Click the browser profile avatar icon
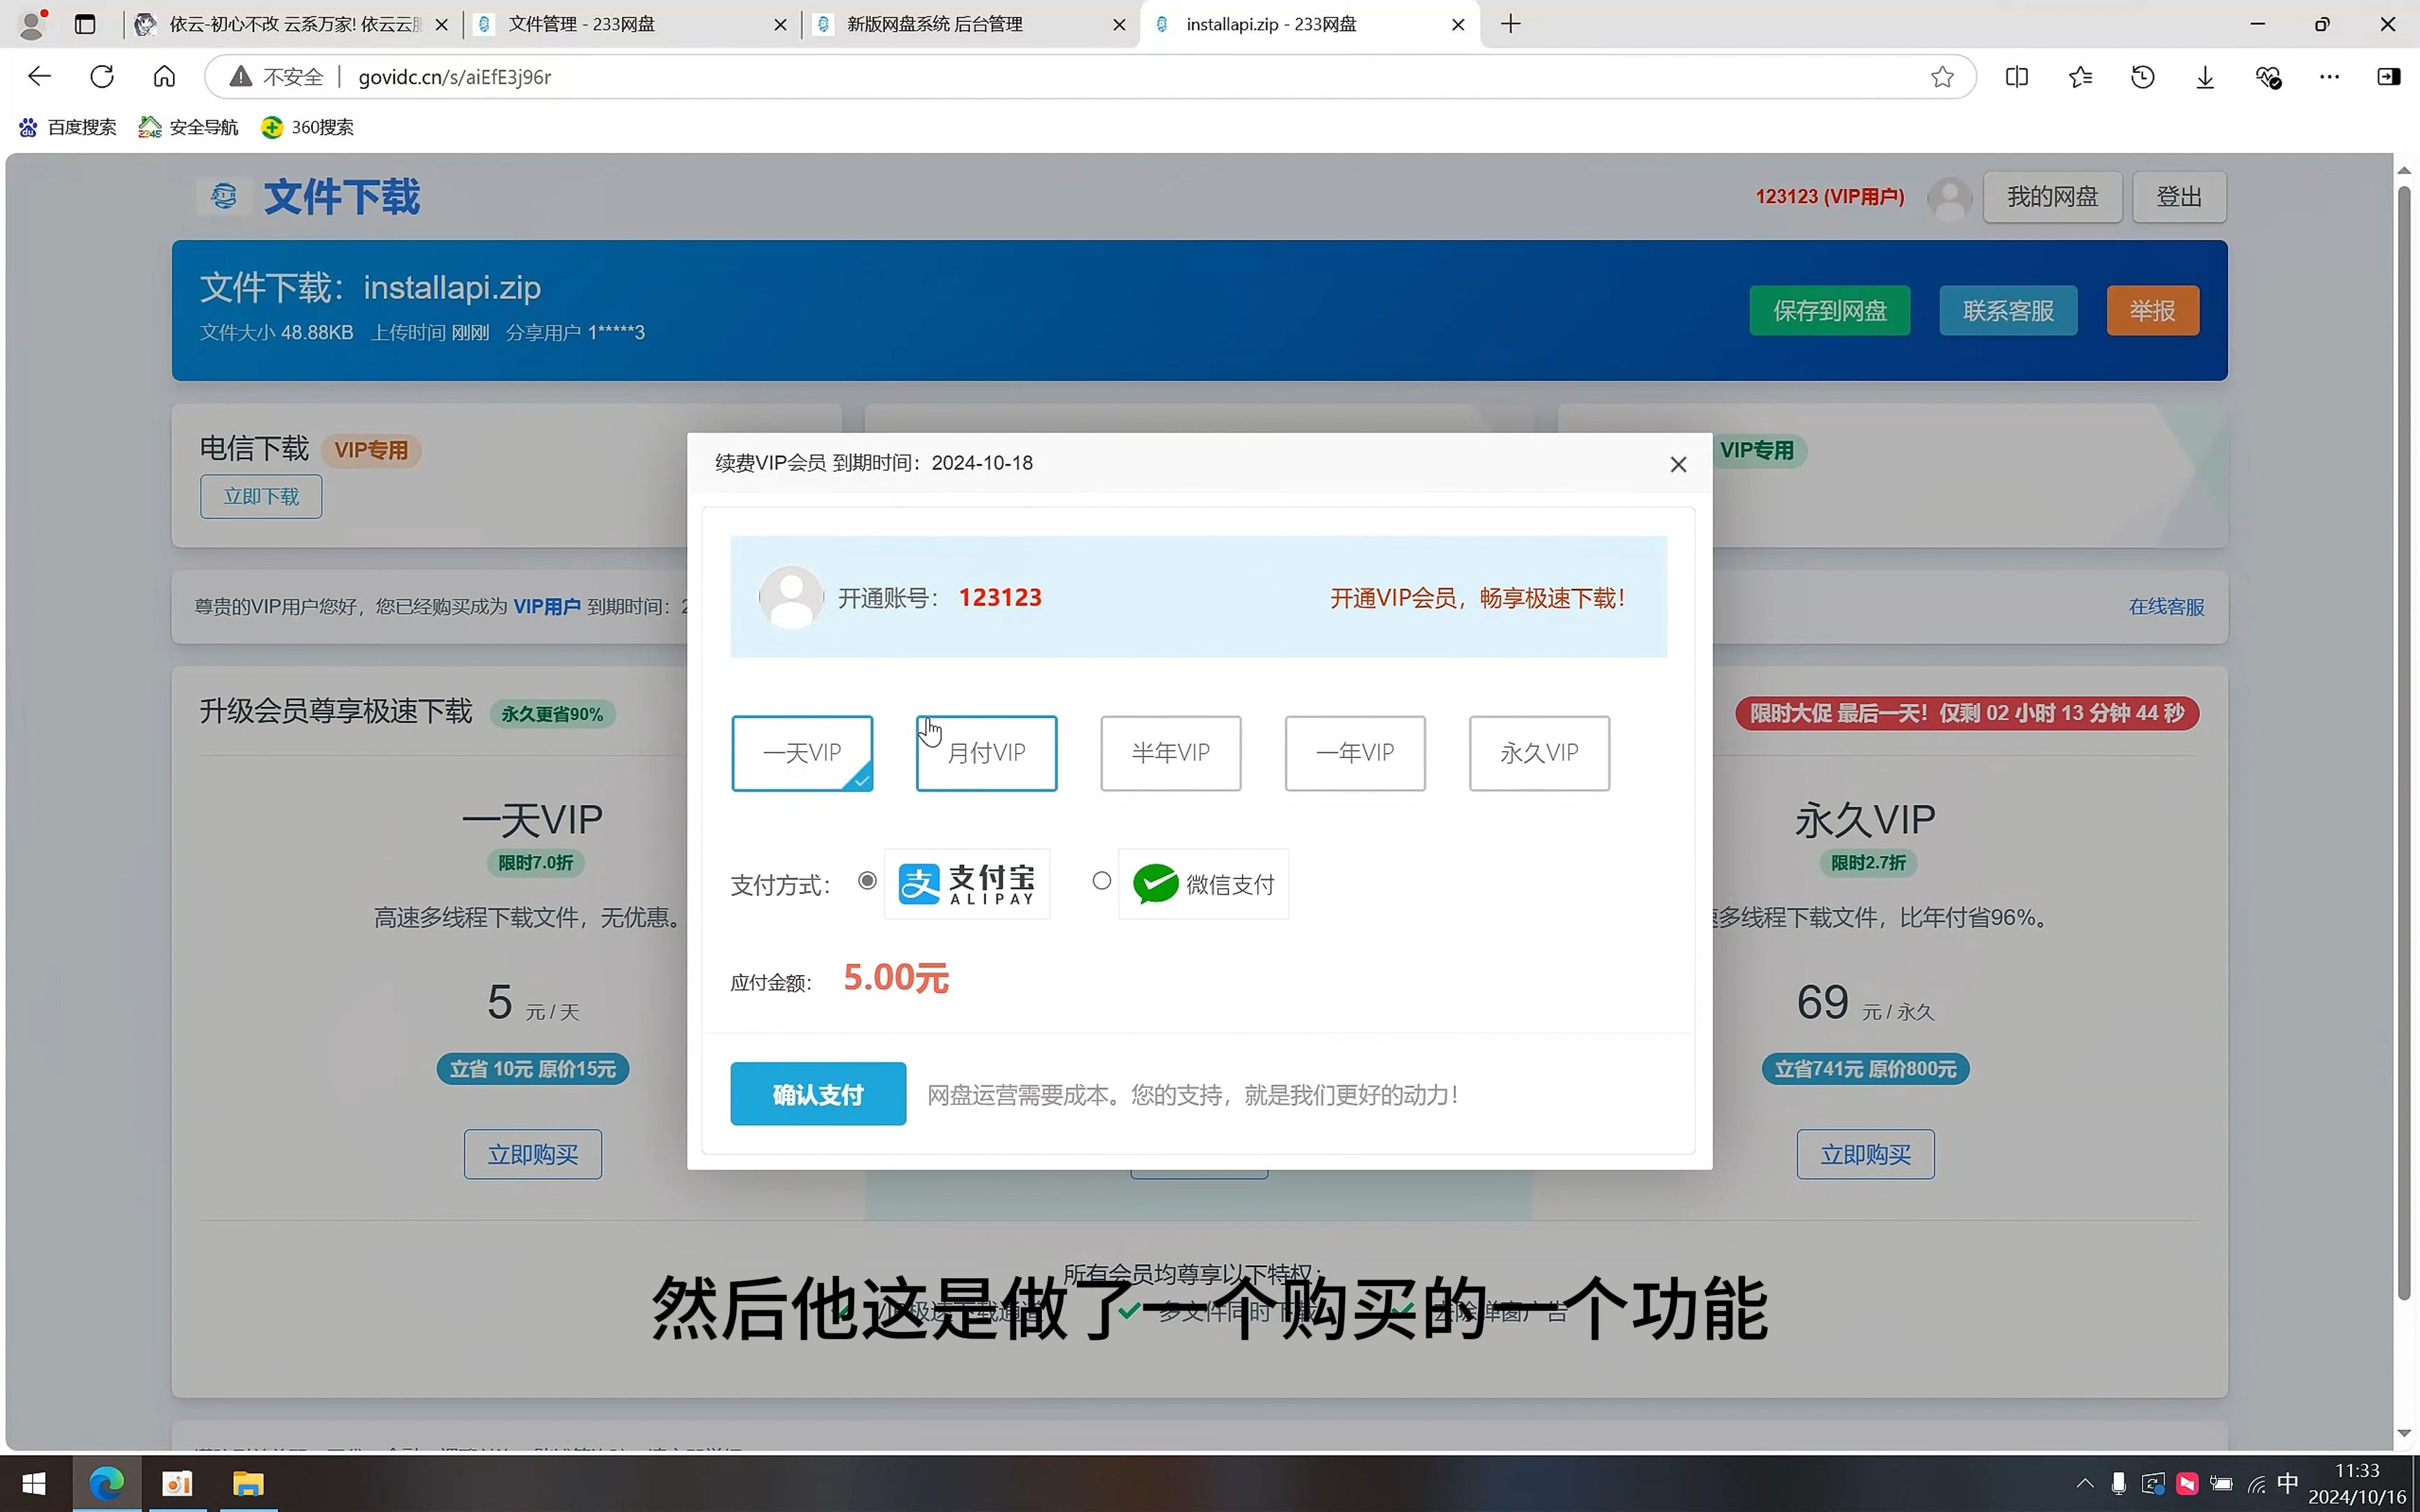 pyautogui.click(x=32, y=24)
